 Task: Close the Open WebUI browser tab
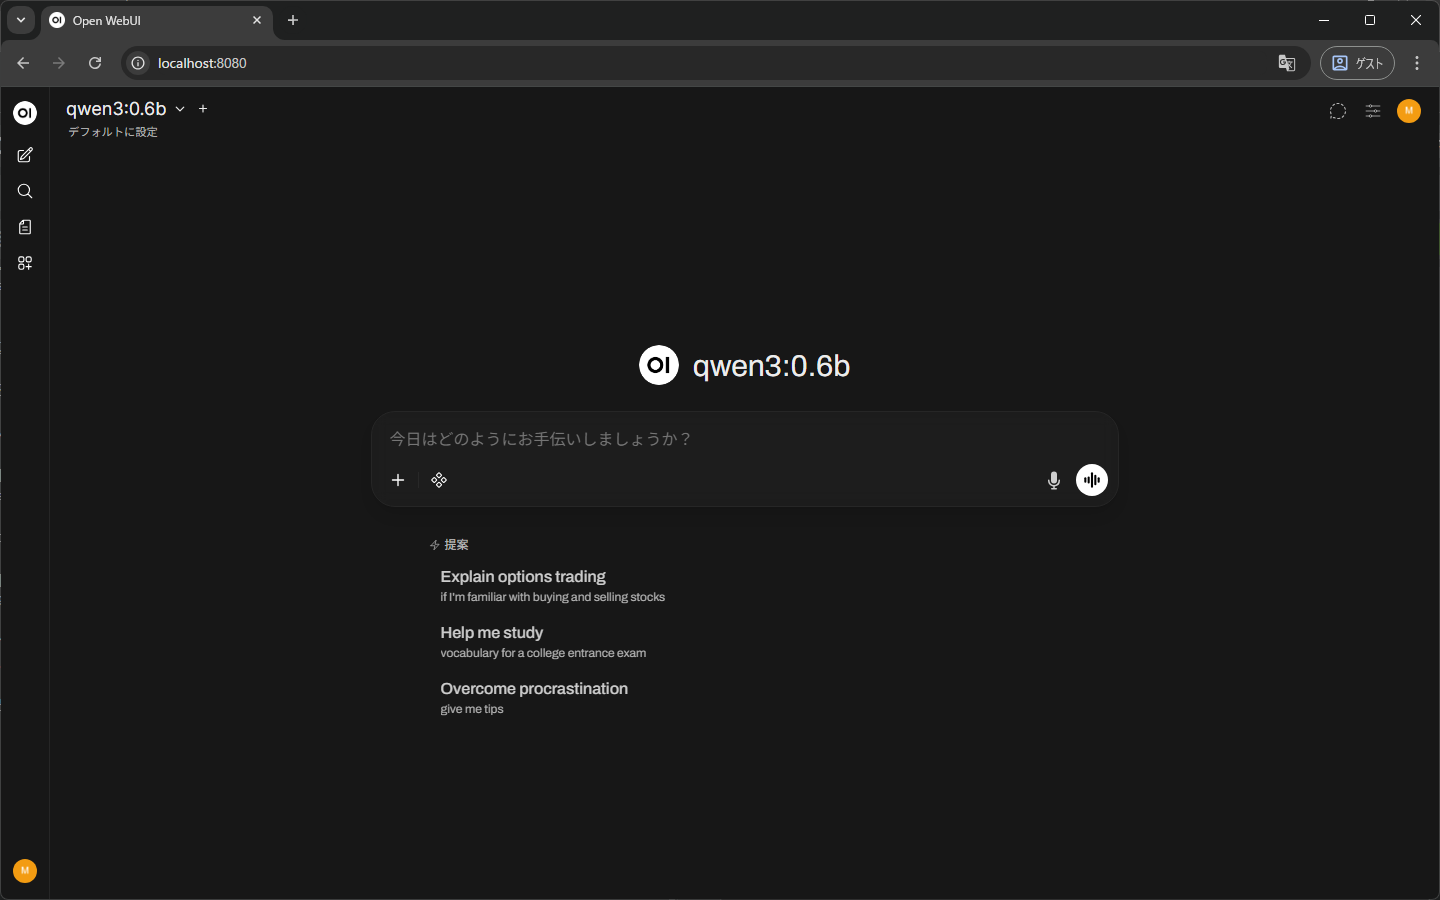pos(257,20)
